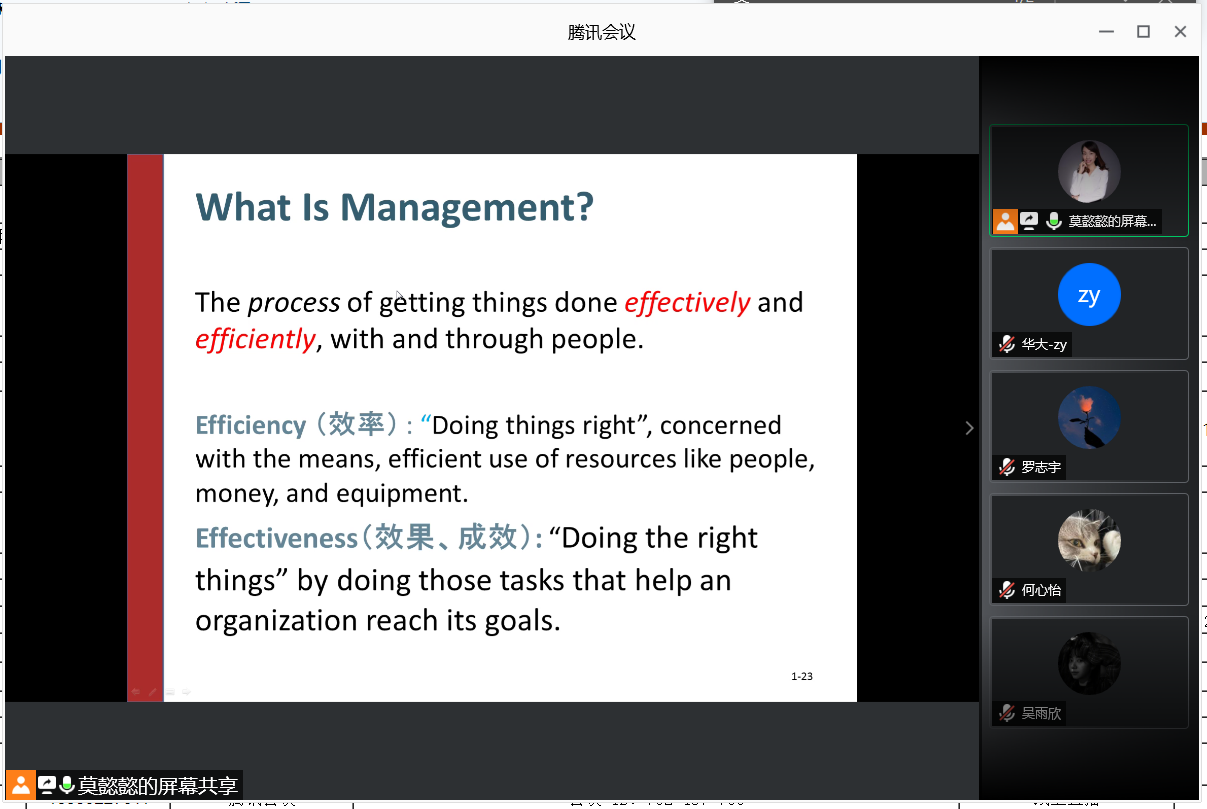
Task: Select the presenter 莫懿懿's avatar photo
Action: coord(1089,172)
